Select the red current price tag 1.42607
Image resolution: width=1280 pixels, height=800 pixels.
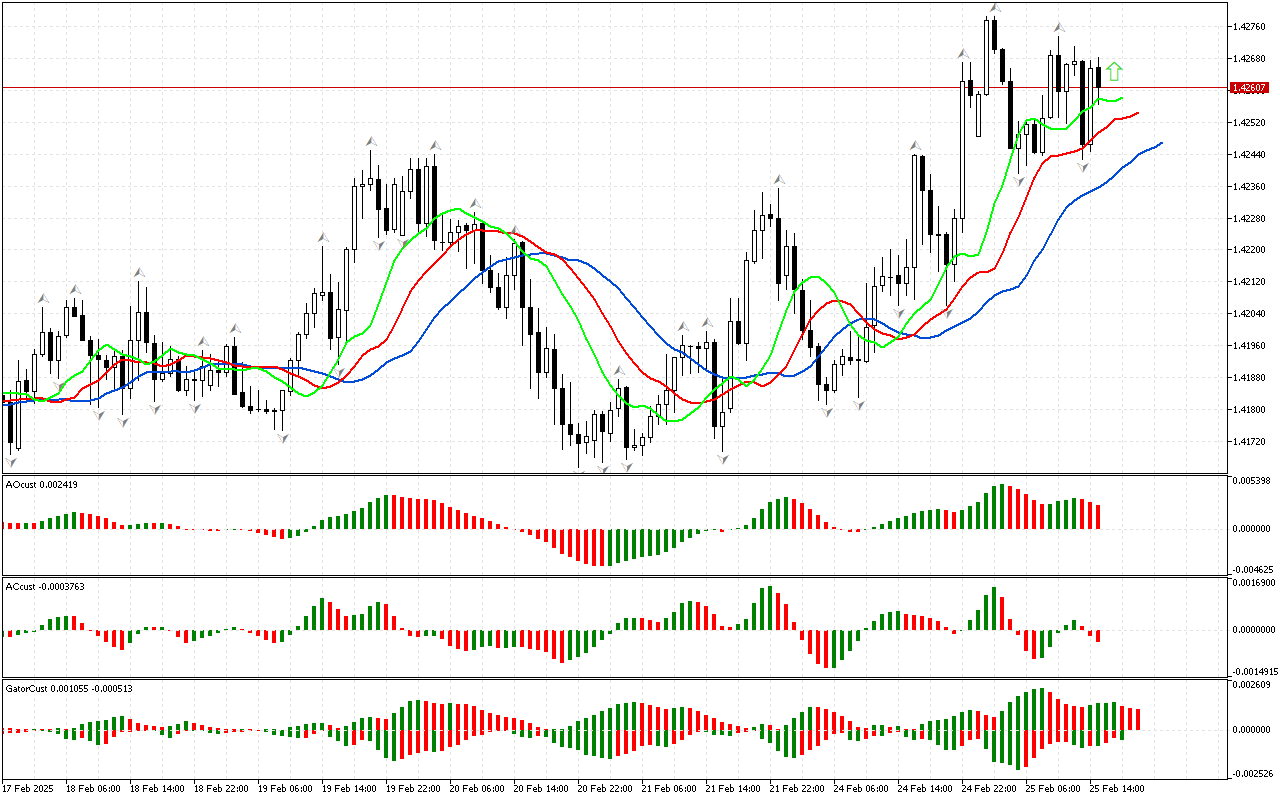[1250, 88]
